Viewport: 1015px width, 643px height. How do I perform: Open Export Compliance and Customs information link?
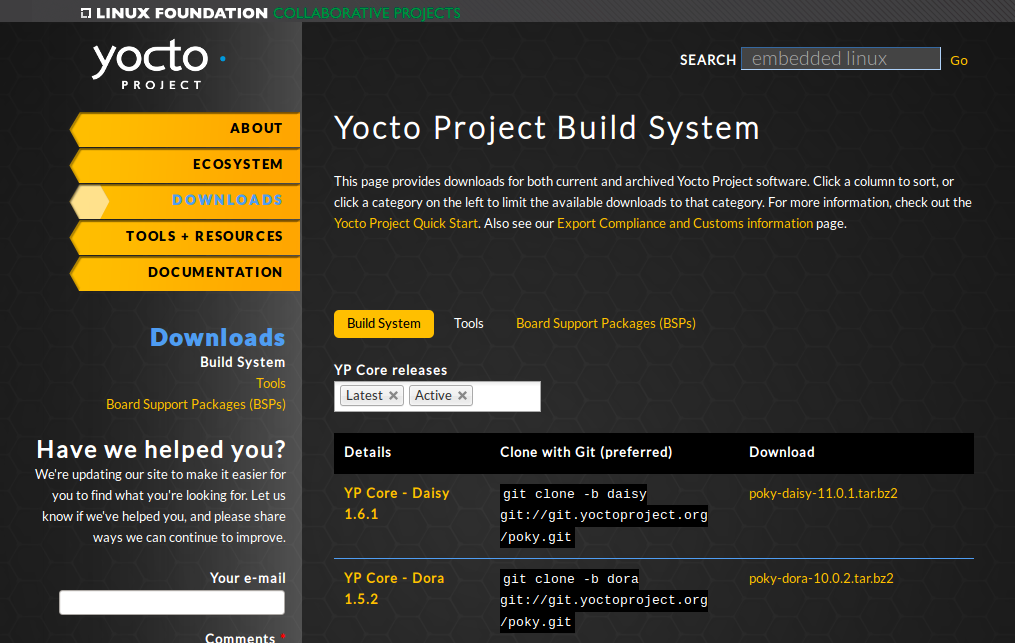pos(684,223)
